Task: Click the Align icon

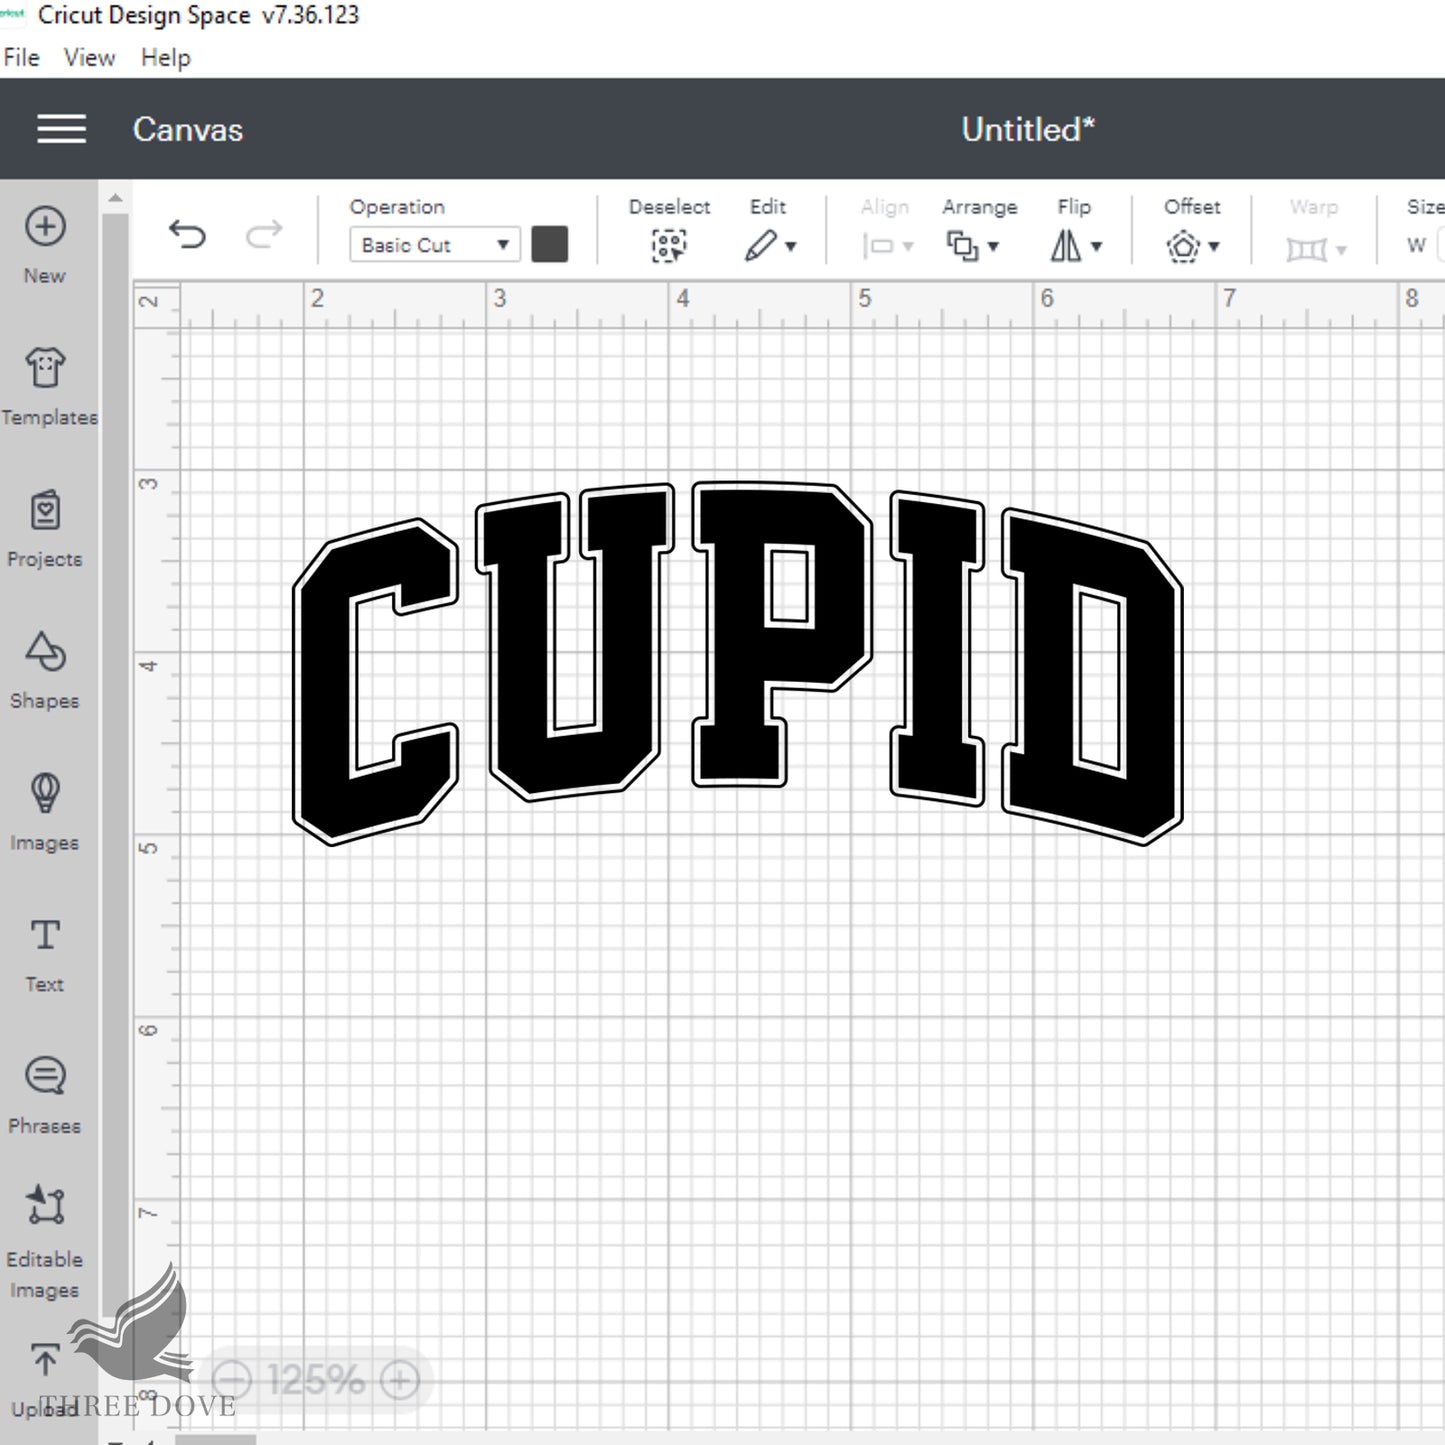Action: pos(878,246)
